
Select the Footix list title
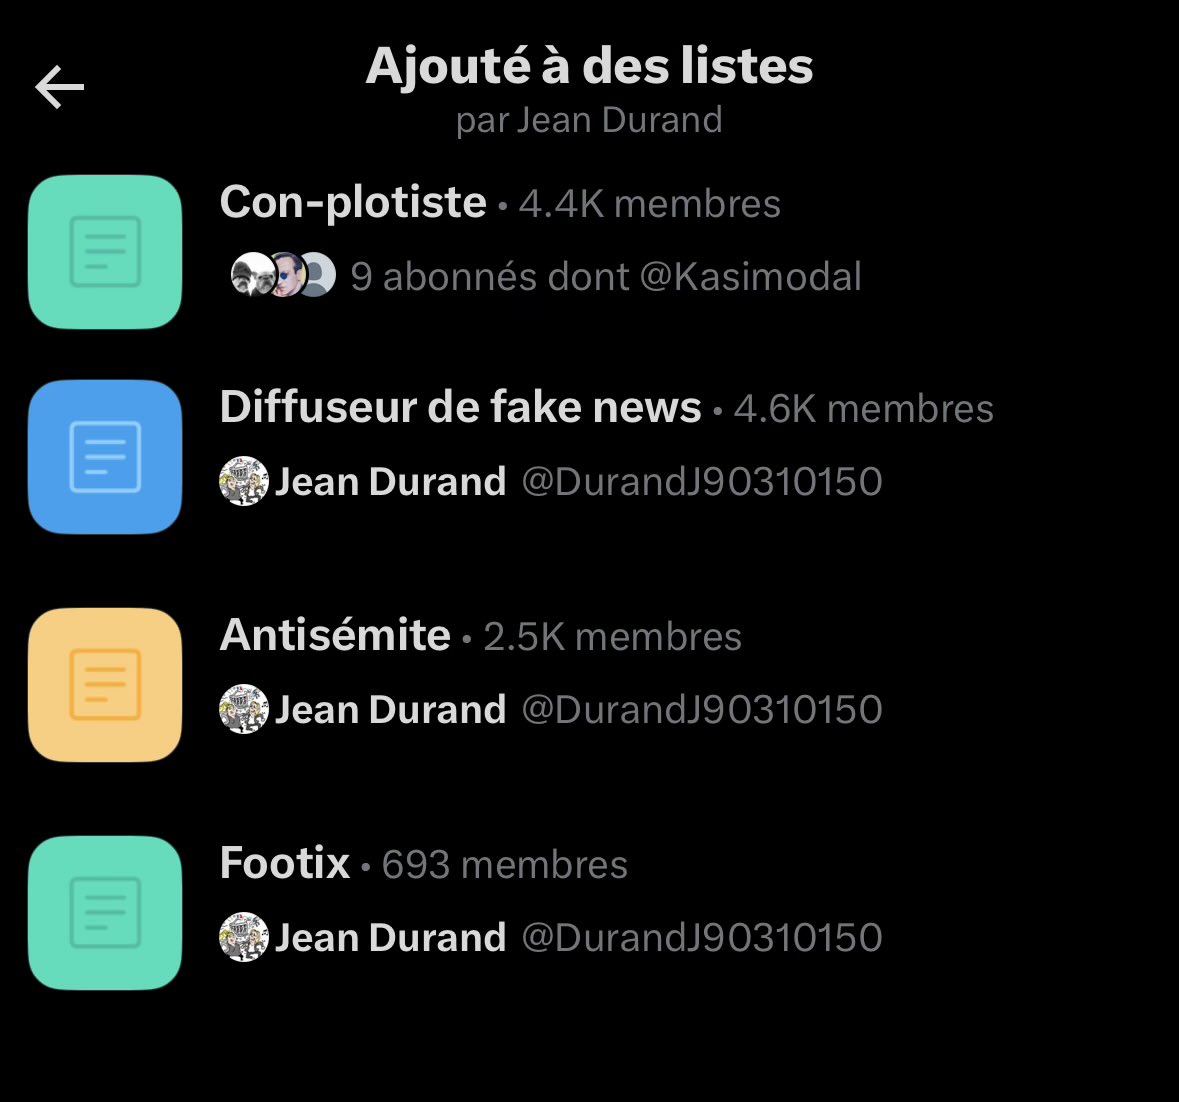pyautogui.click(x=284, y=862)
